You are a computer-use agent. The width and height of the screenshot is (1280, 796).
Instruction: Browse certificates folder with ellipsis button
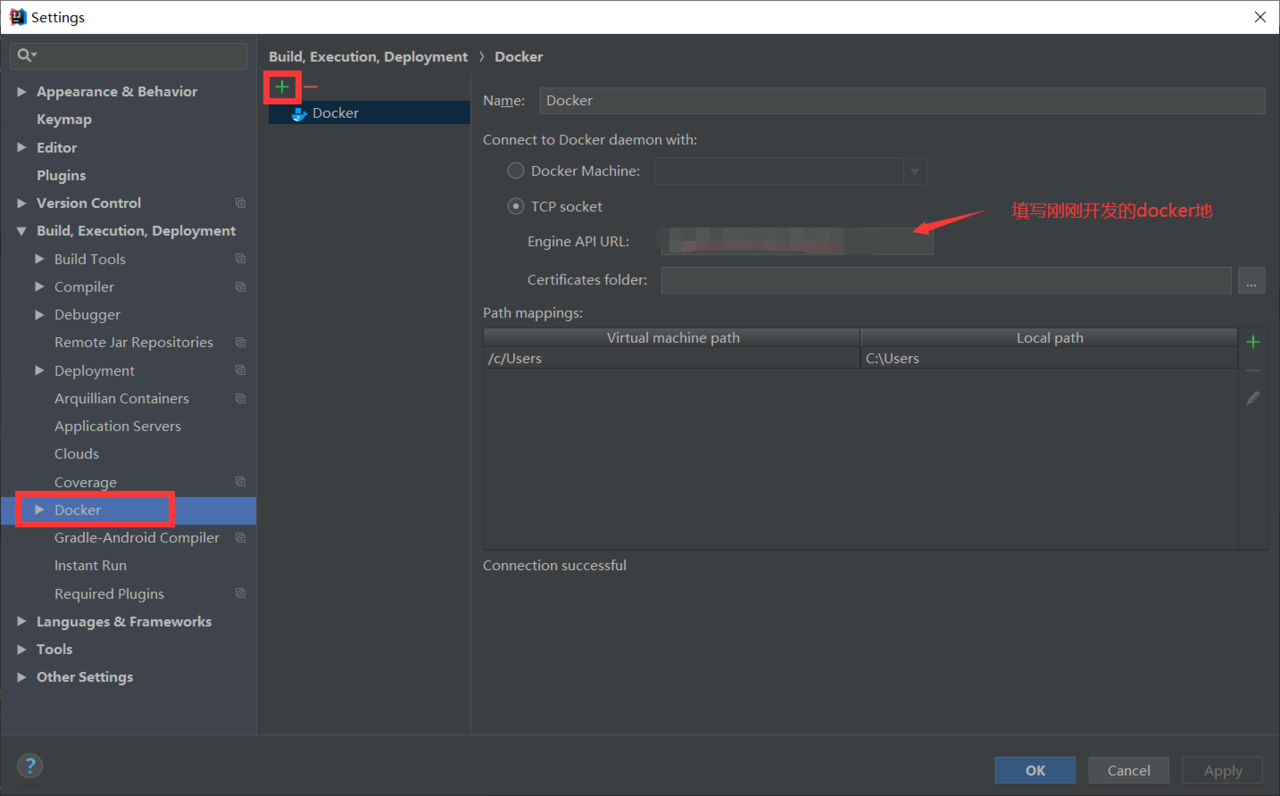[1251, 281]
